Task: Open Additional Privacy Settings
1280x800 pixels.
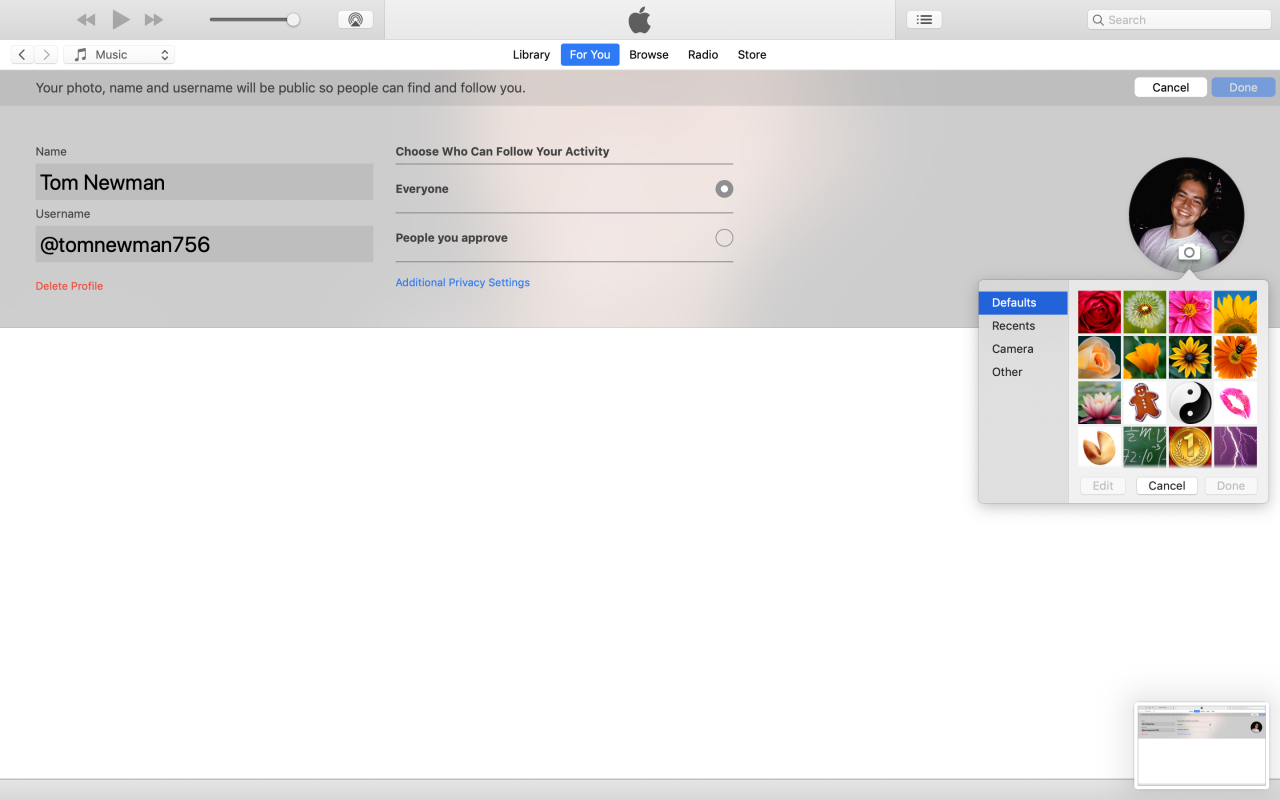Action: click(x=462, y=282)
